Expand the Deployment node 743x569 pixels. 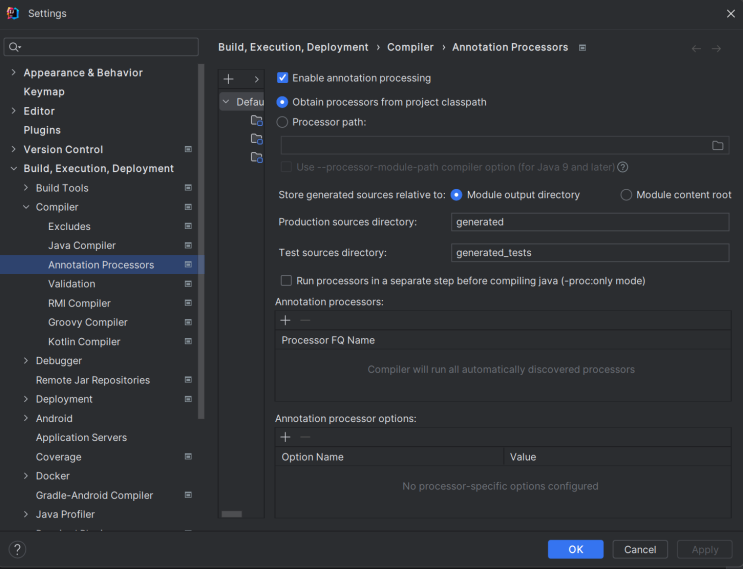click(x=26, y=399)
